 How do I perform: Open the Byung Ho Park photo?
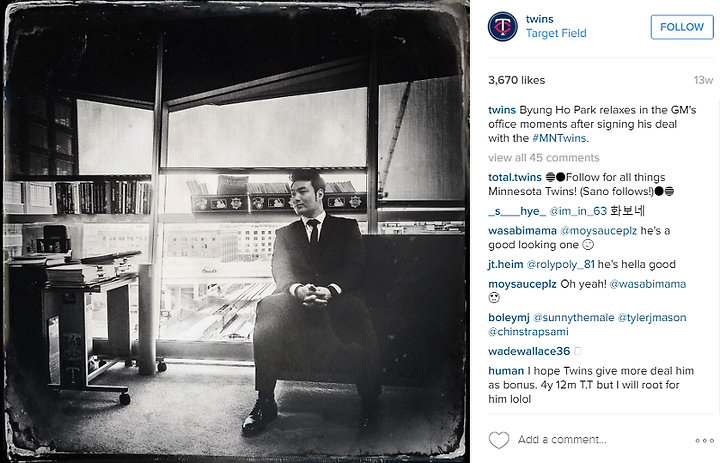[x=235, y=232]
